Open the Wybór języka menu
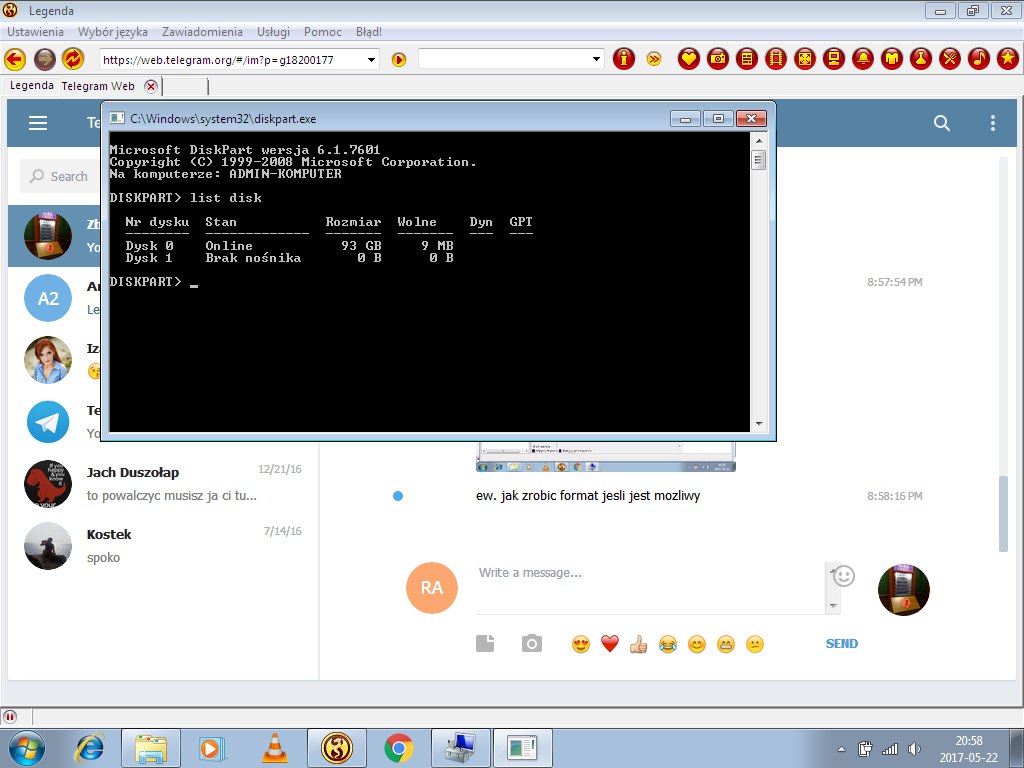Viewport: 1024px width, 768px height. click(x=112, y=31)
